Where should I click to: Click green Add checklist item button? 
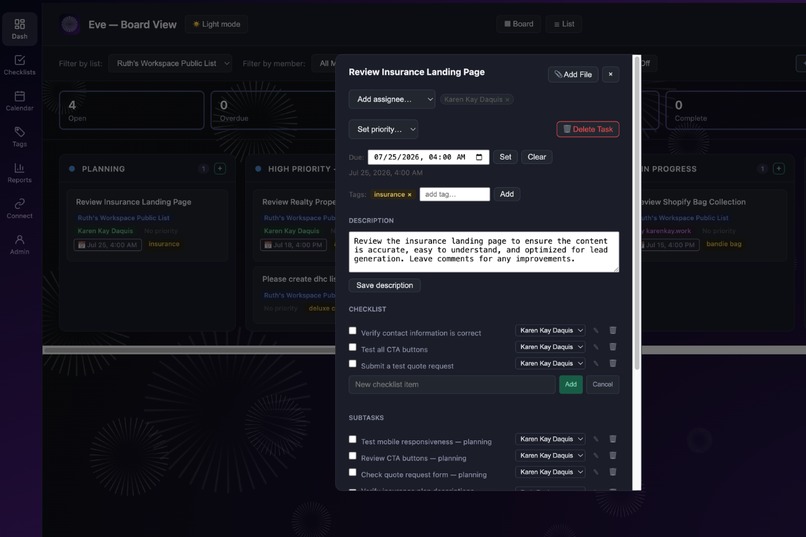[x=571, y=384]
